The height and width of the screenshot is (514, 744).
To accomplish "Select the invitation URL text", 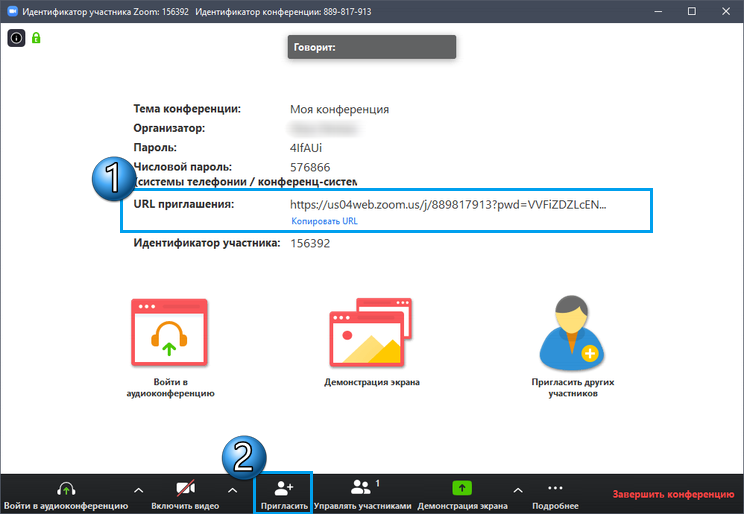I will click(x=448, y=205).
